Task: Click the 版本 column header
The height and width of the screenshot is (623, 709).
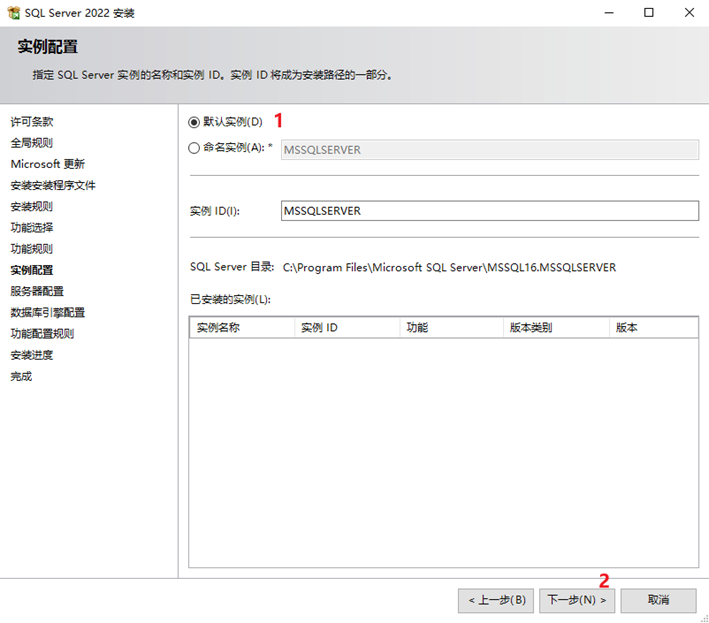Action: pos(654,327)
